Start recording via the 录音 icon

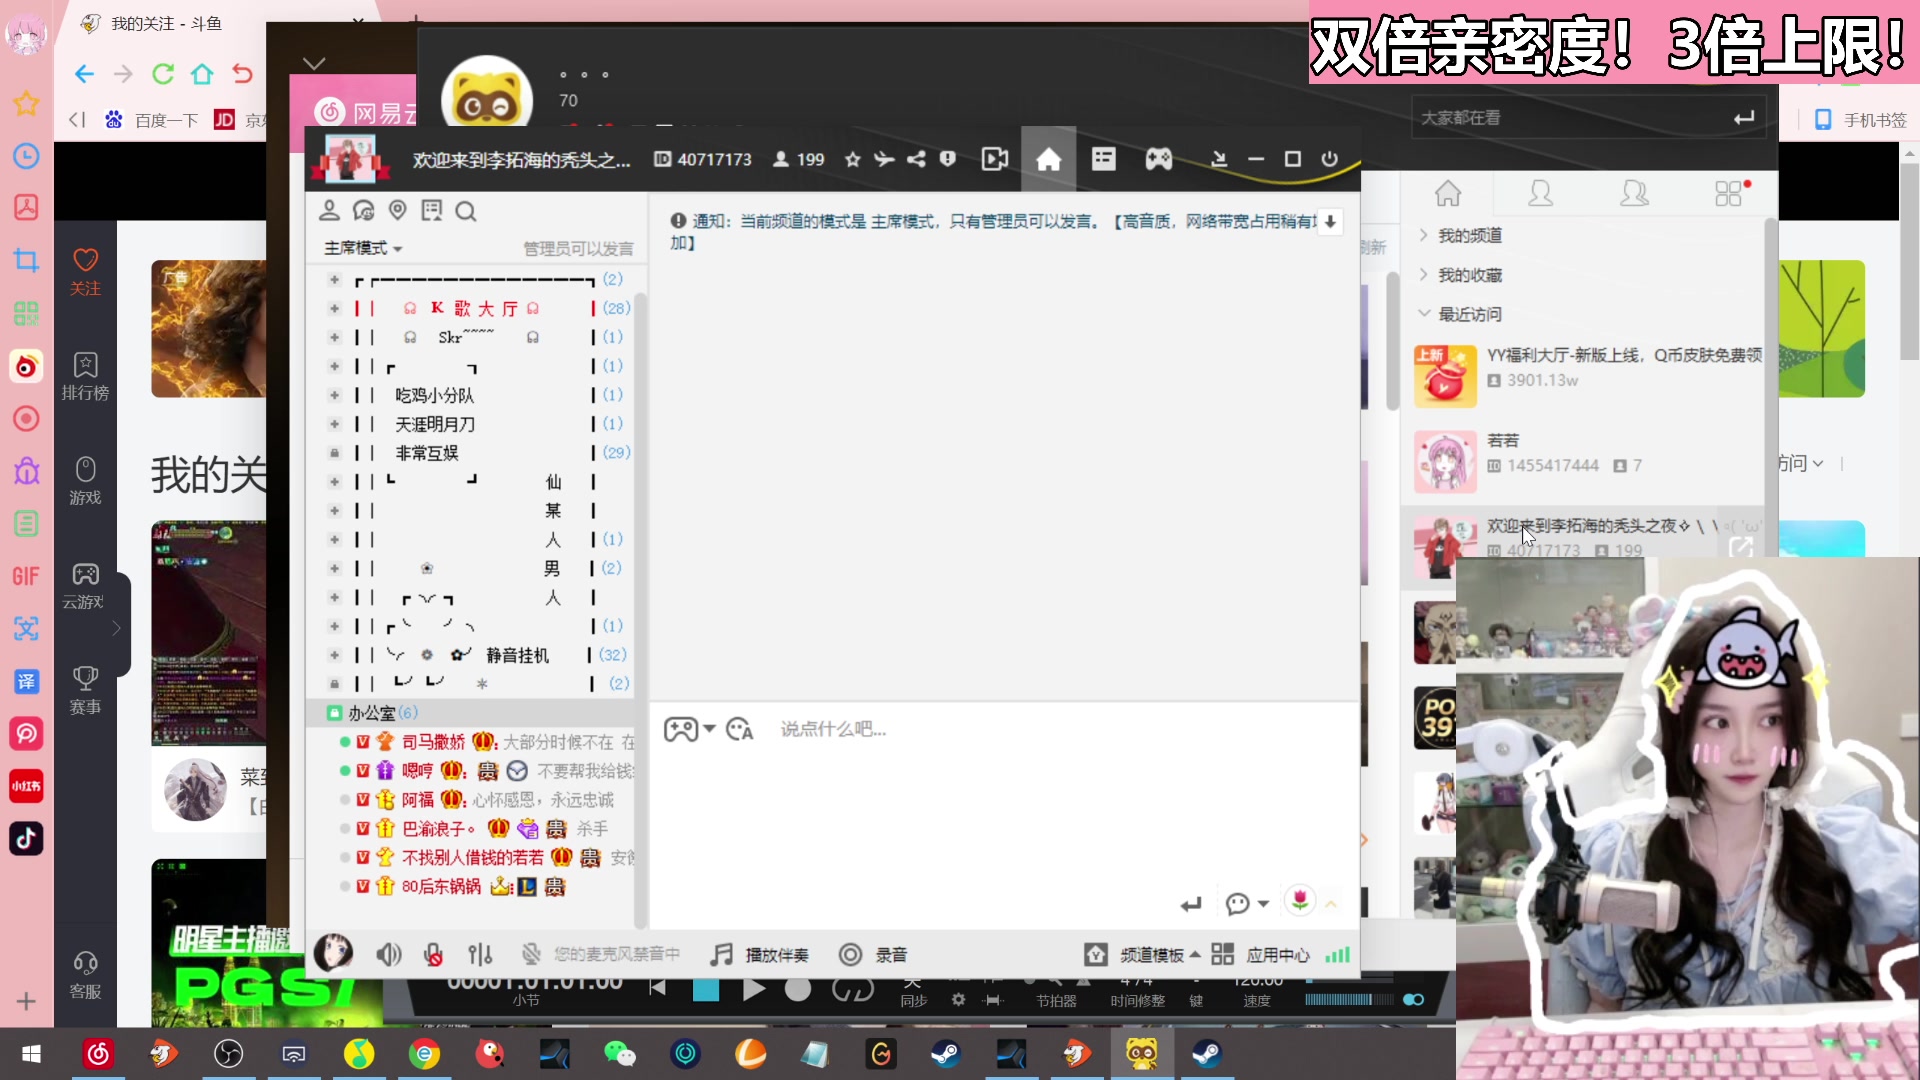873,954
